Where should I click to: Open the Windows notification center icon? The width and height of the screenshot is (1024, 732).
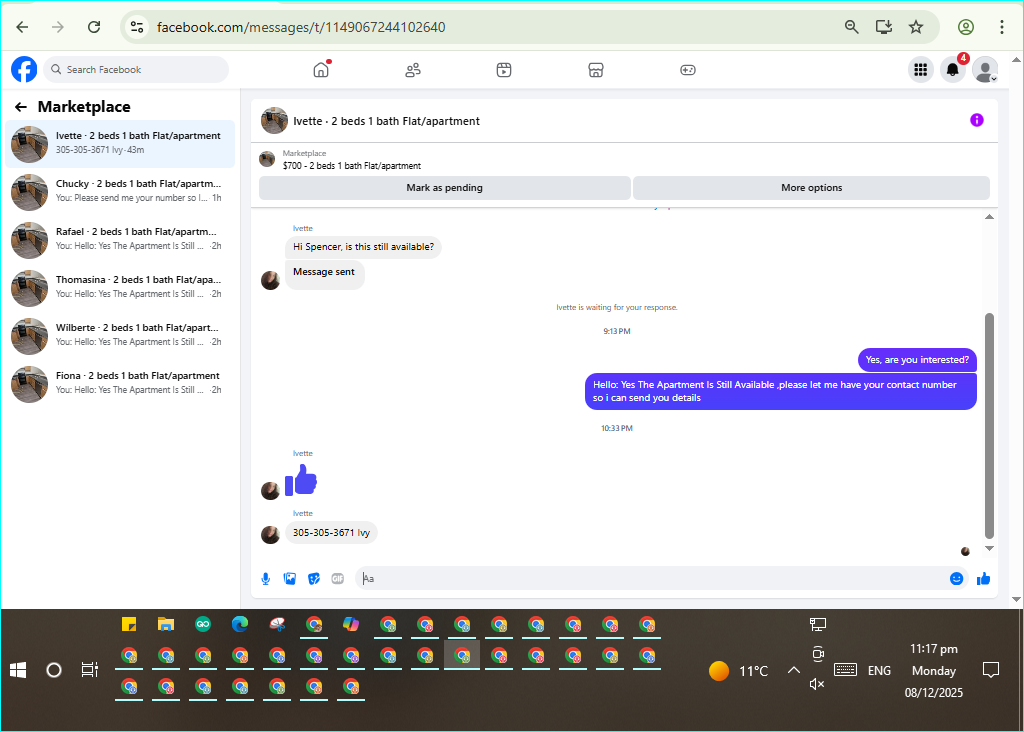[x=991, y=670]
